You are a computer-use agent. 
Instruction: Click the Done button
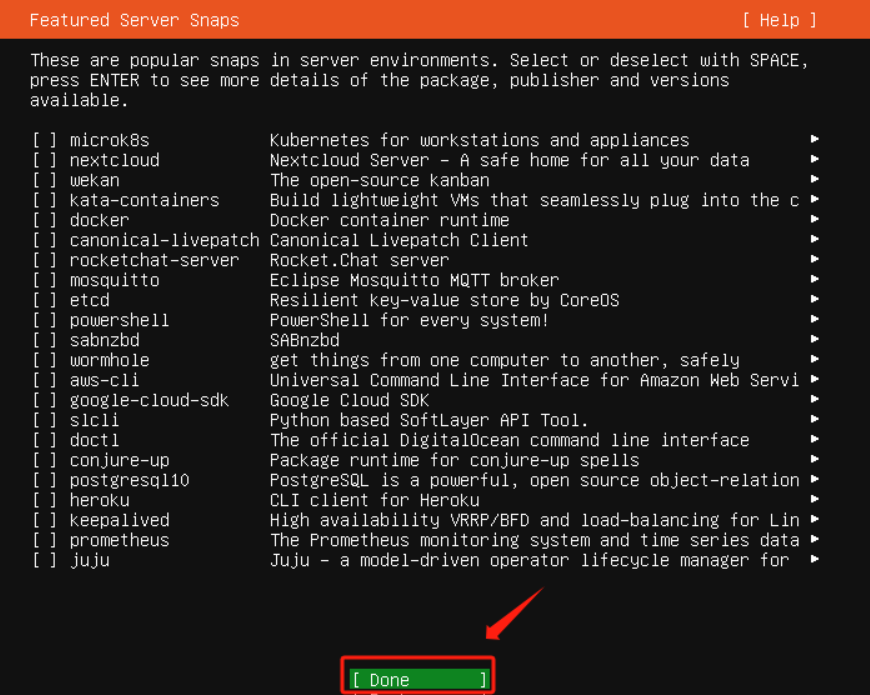pyautogui.click(x=419, y=679)
